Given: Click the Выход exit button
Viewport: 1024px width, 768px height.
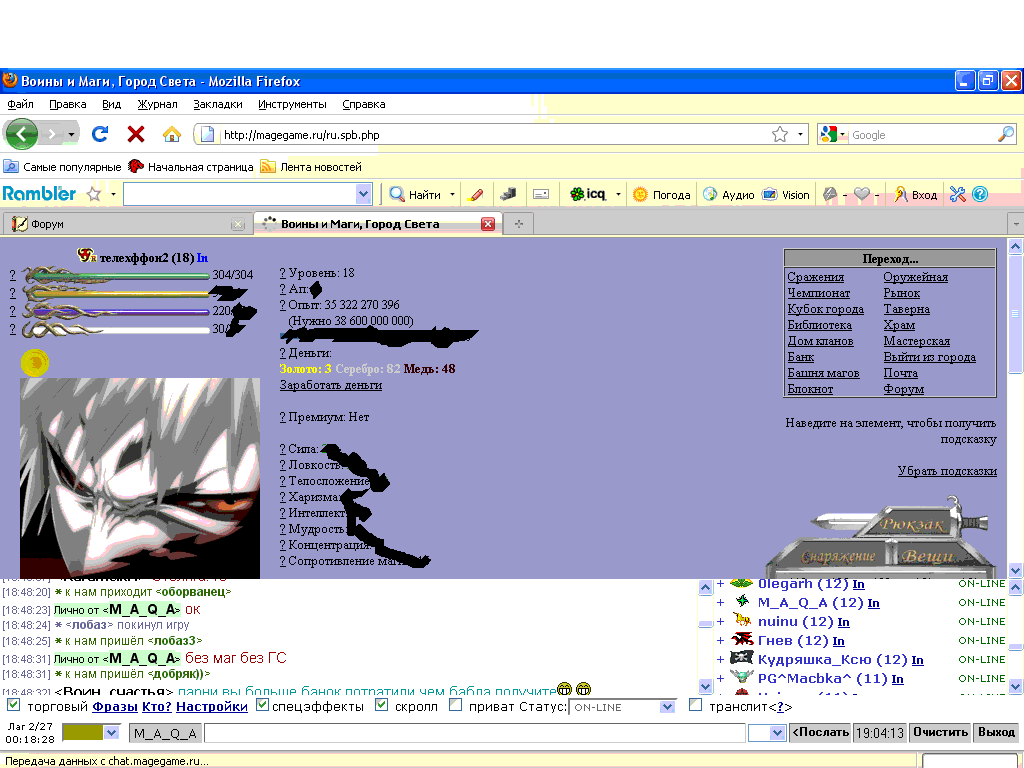Looking at the screenshot, I should (x=996, y=732).
